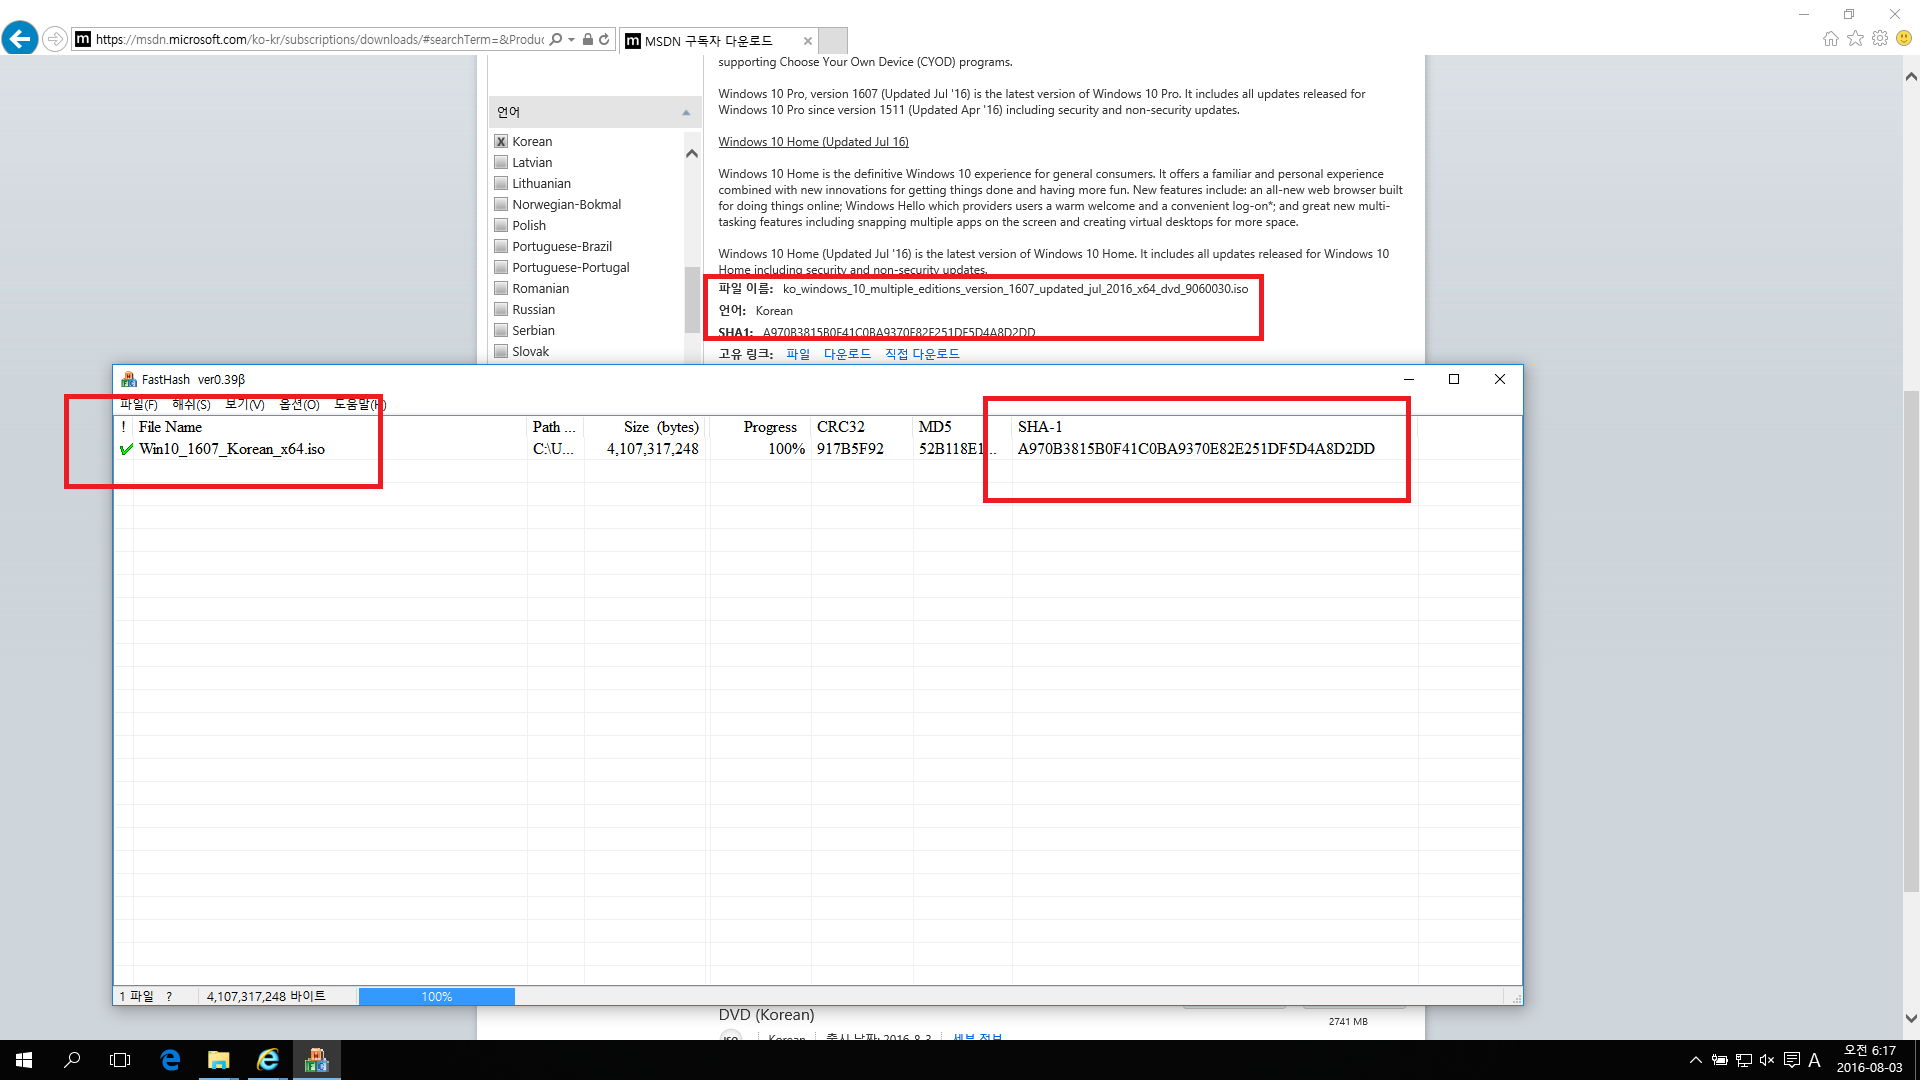Viewport: 1920px width, 1080px height.
Task: Click the language list scrollbar thumb
Action: [x=692, y=299]
